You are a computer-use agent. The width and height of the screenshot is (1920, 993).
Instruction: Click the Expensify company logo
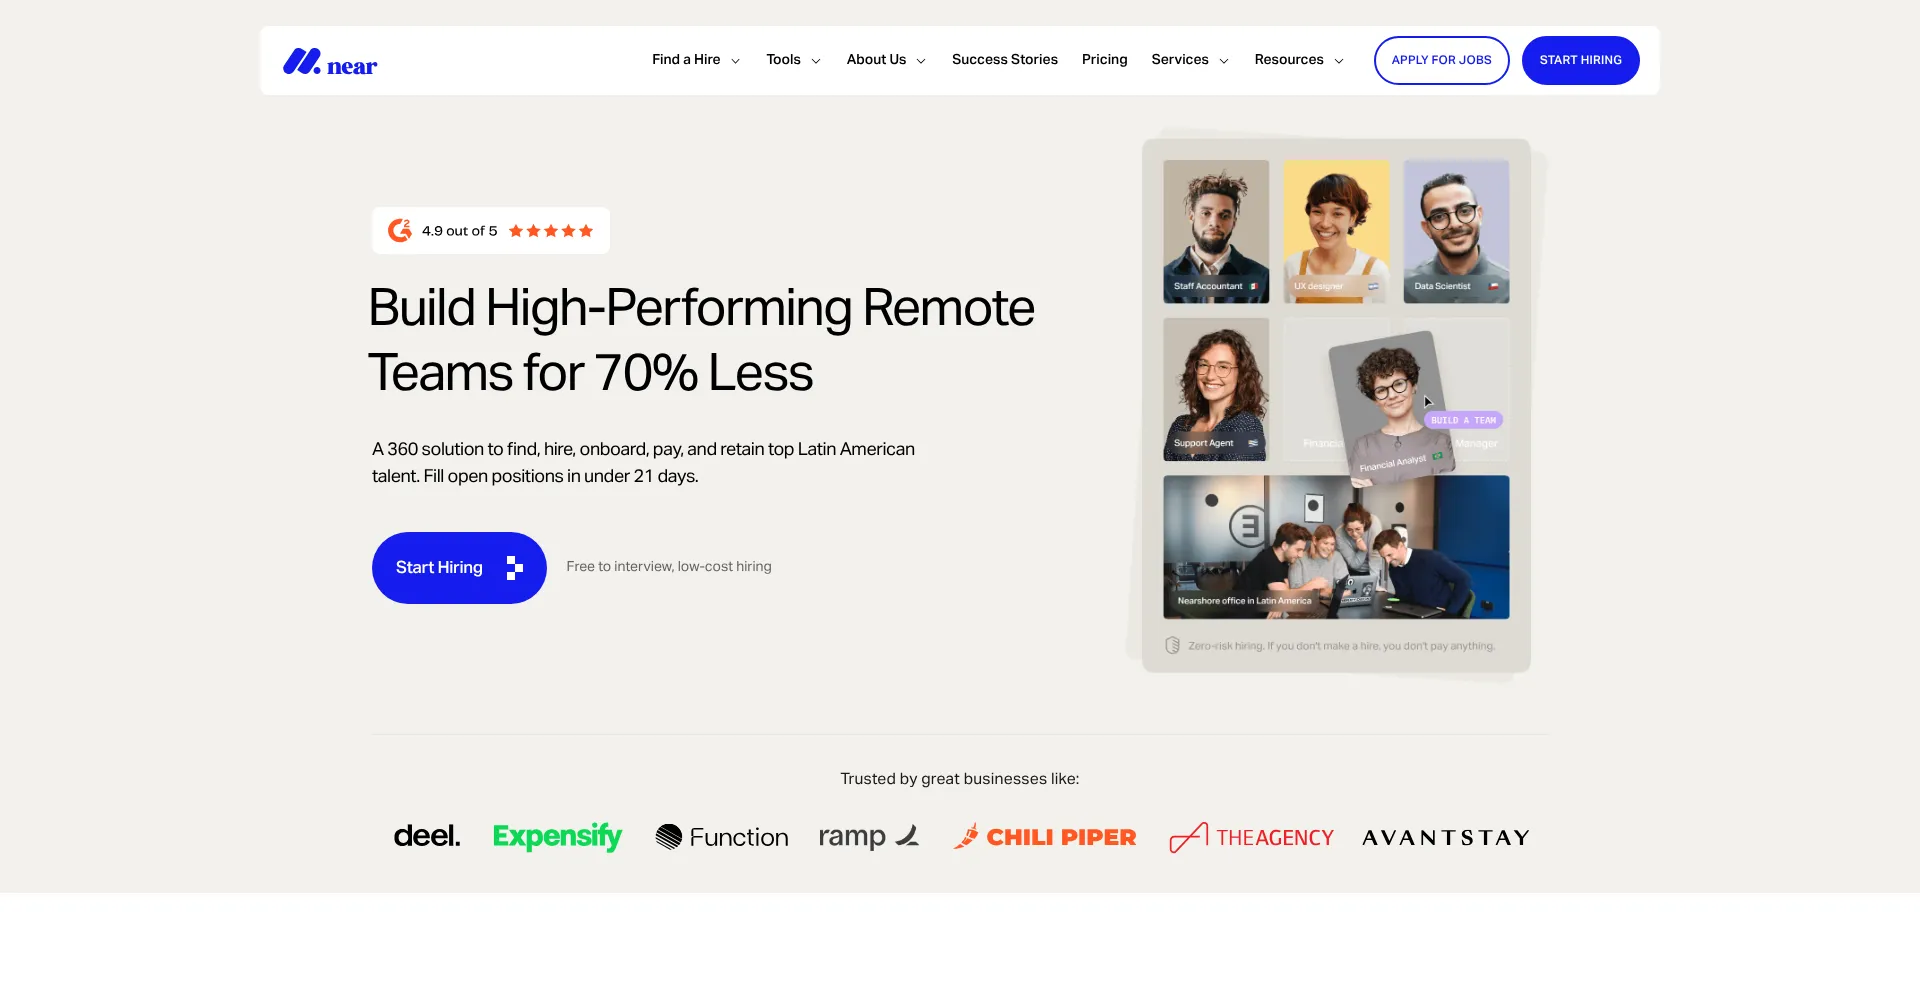click(x=557, y=837)
